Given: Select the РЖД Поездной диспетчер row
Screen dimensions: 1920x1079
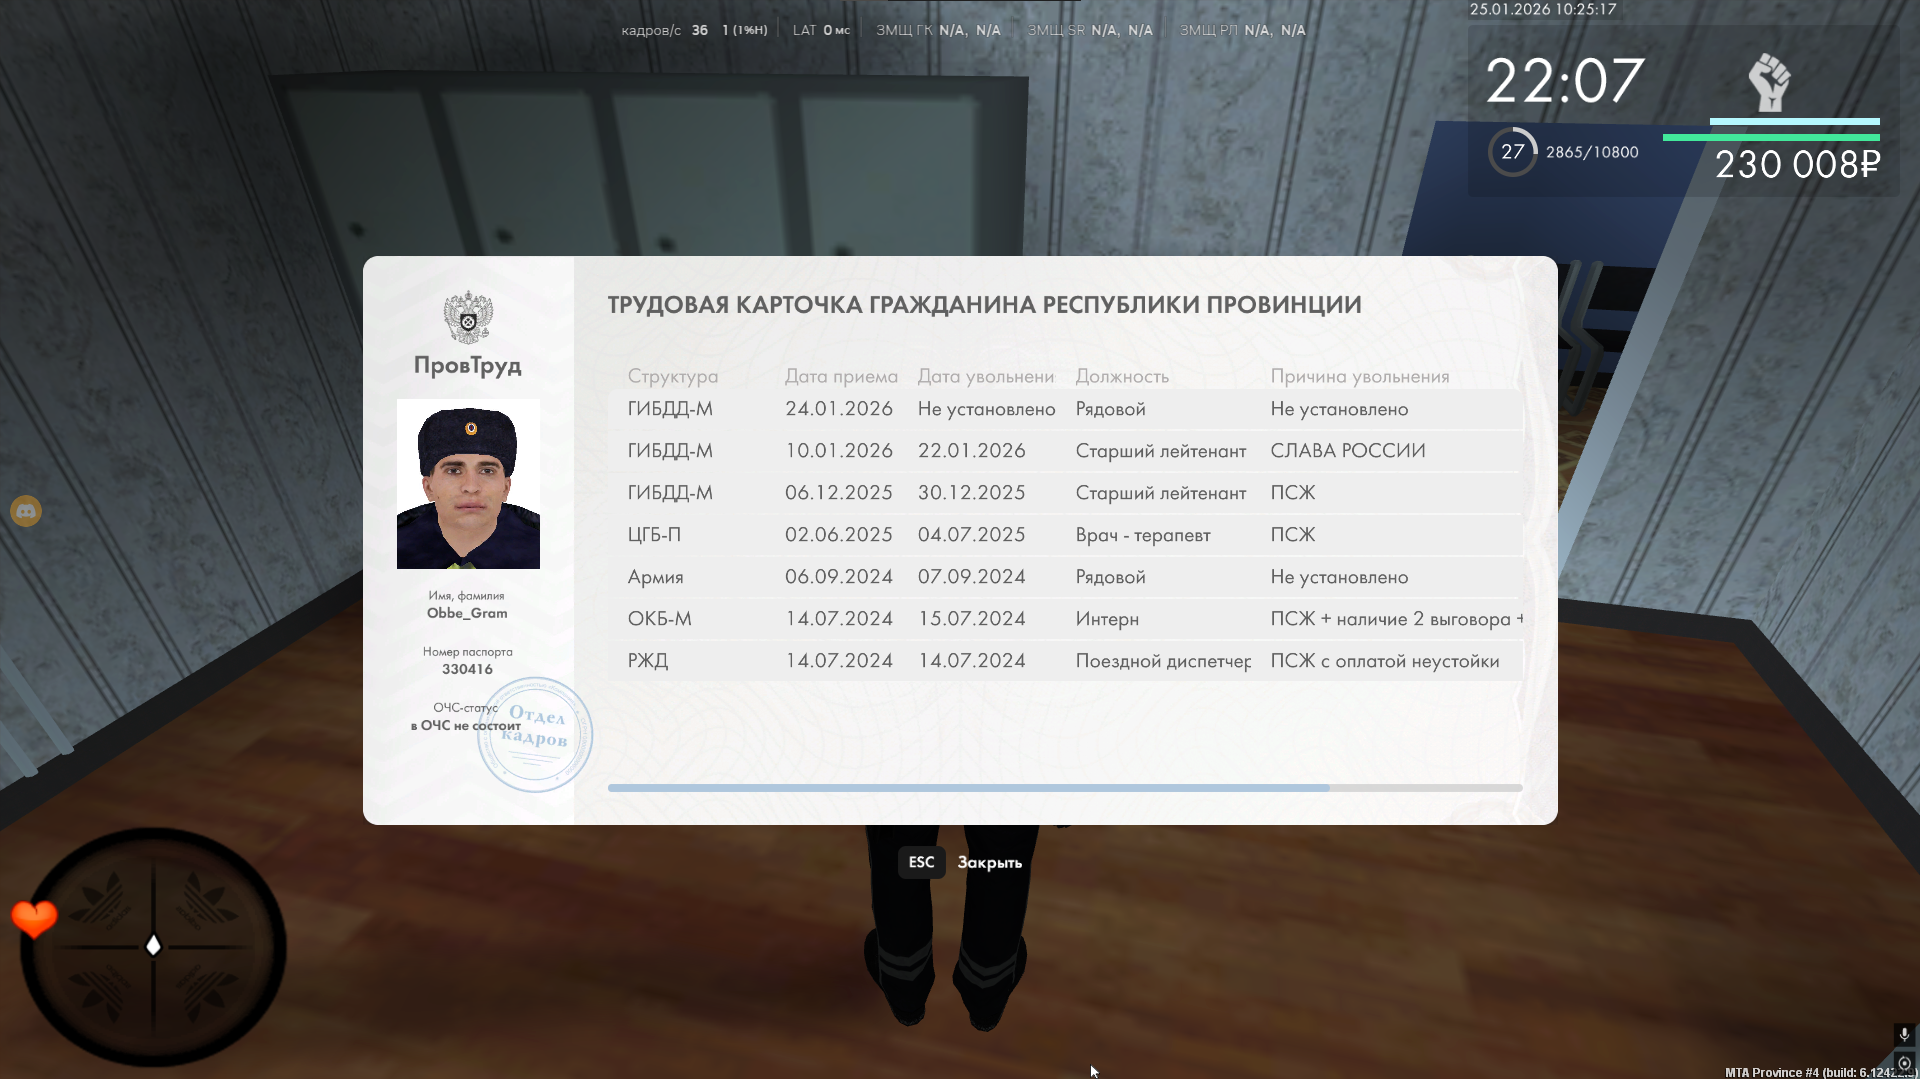Looking at the screenshot, I should 1064,661.
